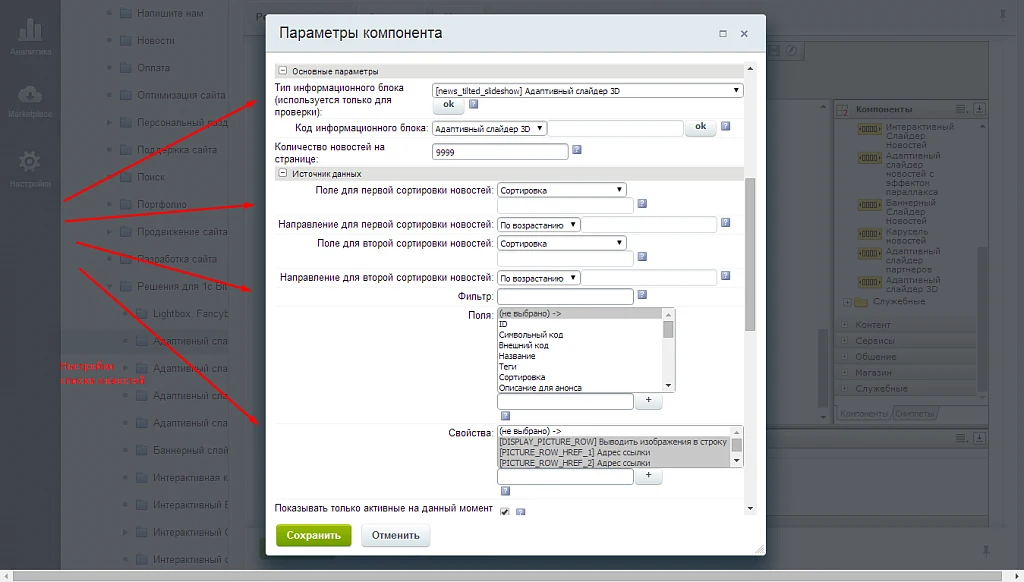Collapse the Источник данных section
This screenshot has width=1024, height=582.
pyautogui.click(x=283, y=173)
